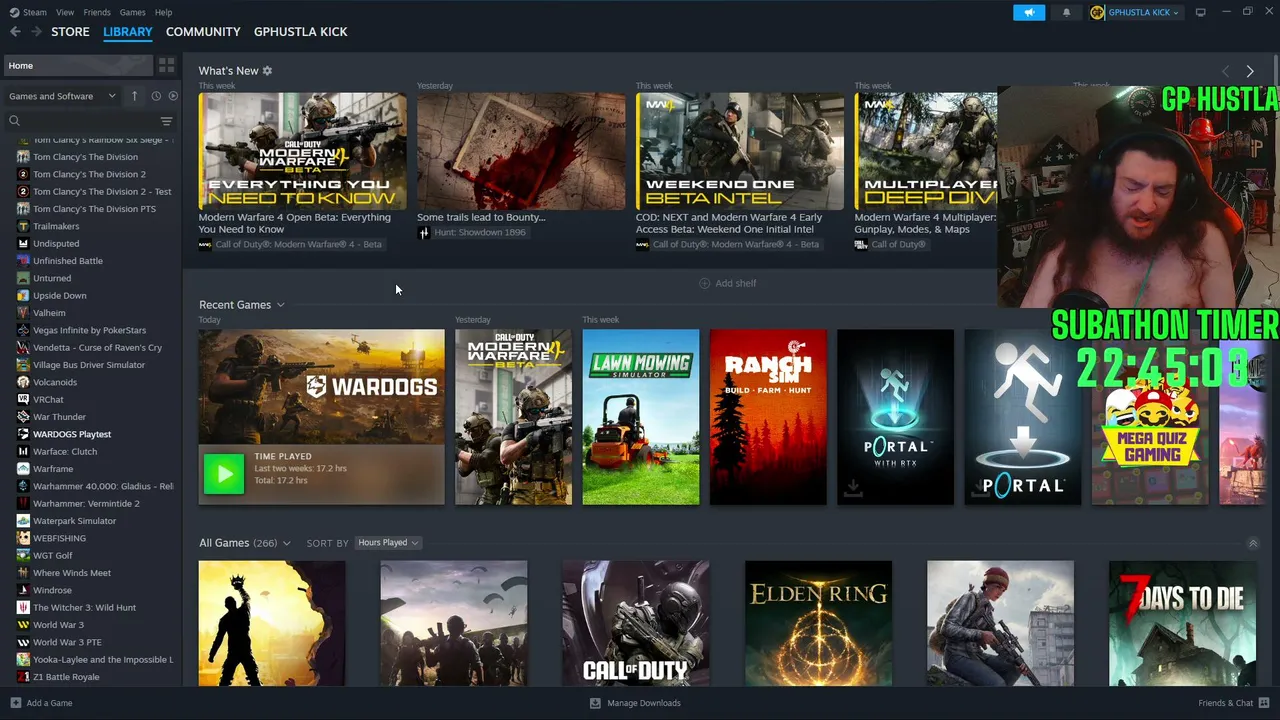Screen dimensions: 1280x720
Task: Open Elden Ring cover in All Games
Action: coord(818,624)
